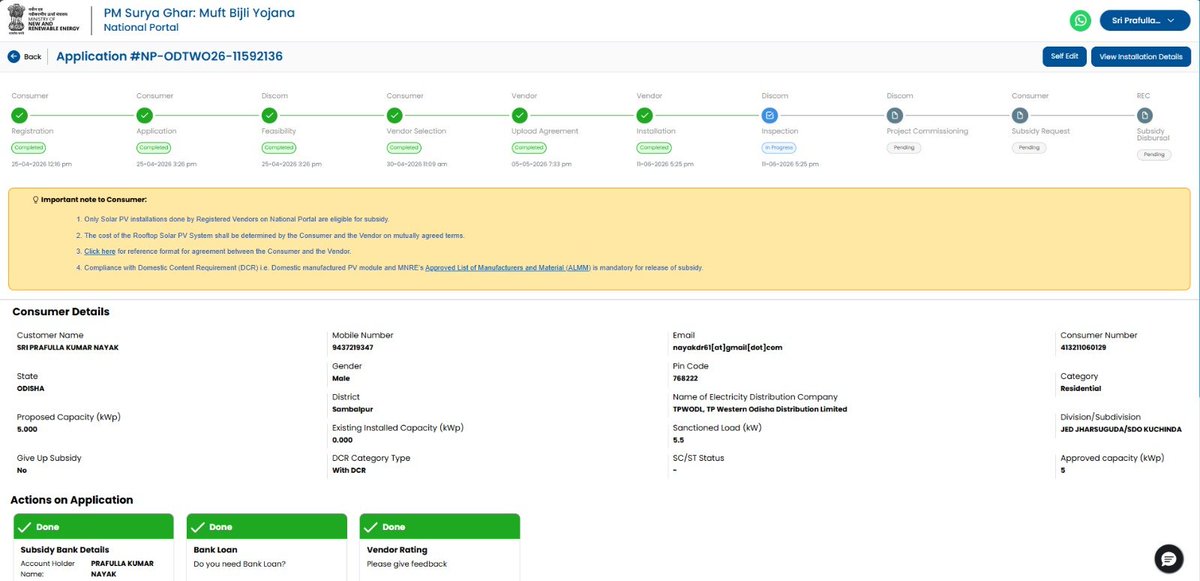Screen dimensions: 1200x581
Task: Click the Give Up Subsidy value No
Action: [22, 470]
